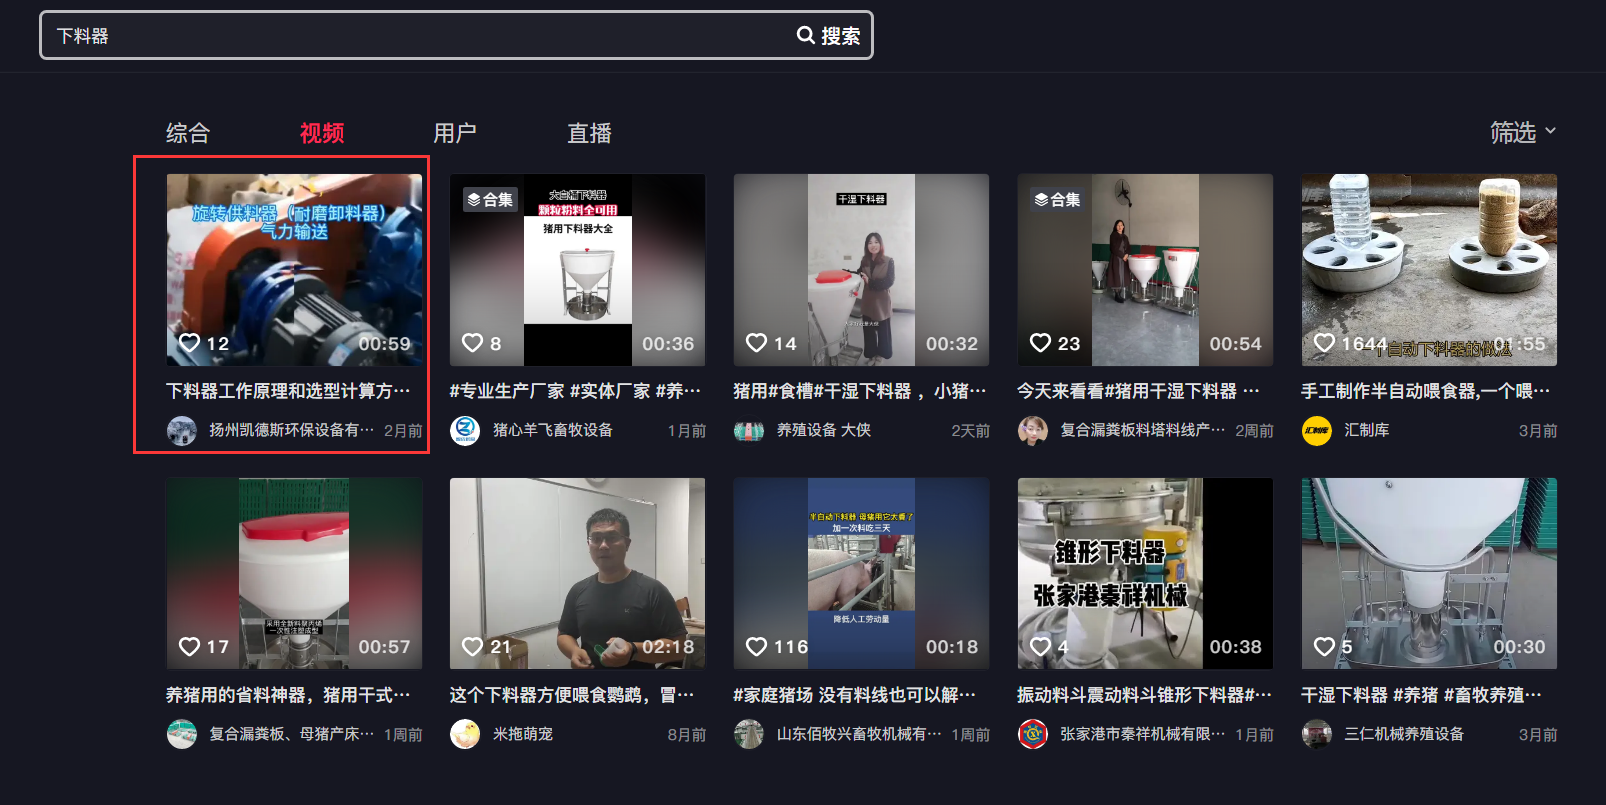Open 猪心羊飞畜牧设备 avatar
The width and height of the screenshot is (1606, 805).
pyautogui.click(x=465, y=431)
